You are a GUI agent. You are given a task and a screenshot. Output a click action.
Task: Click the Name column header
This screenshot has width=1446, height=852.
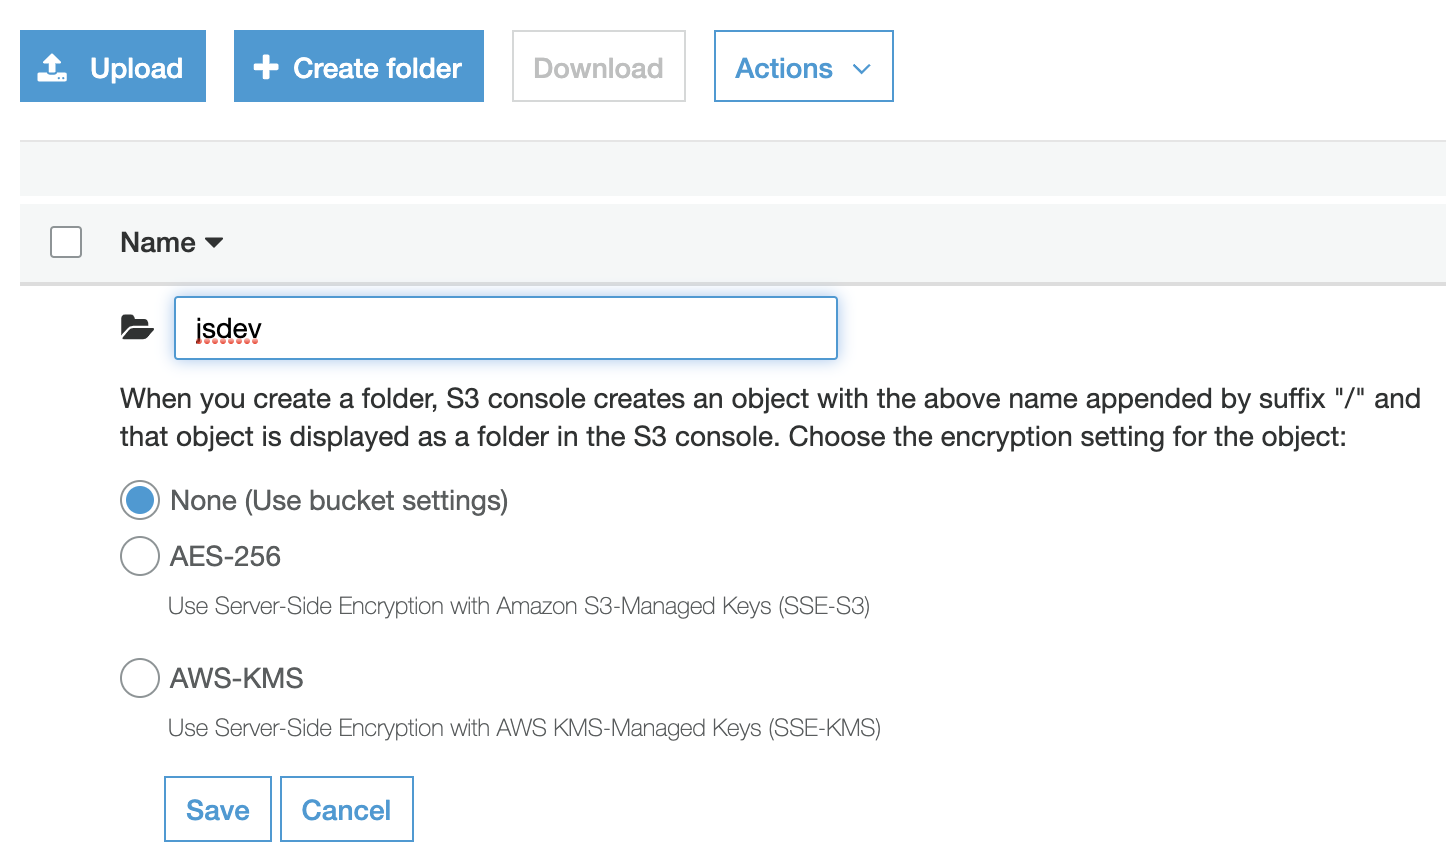pyautogui.click(x=157, y=242)
